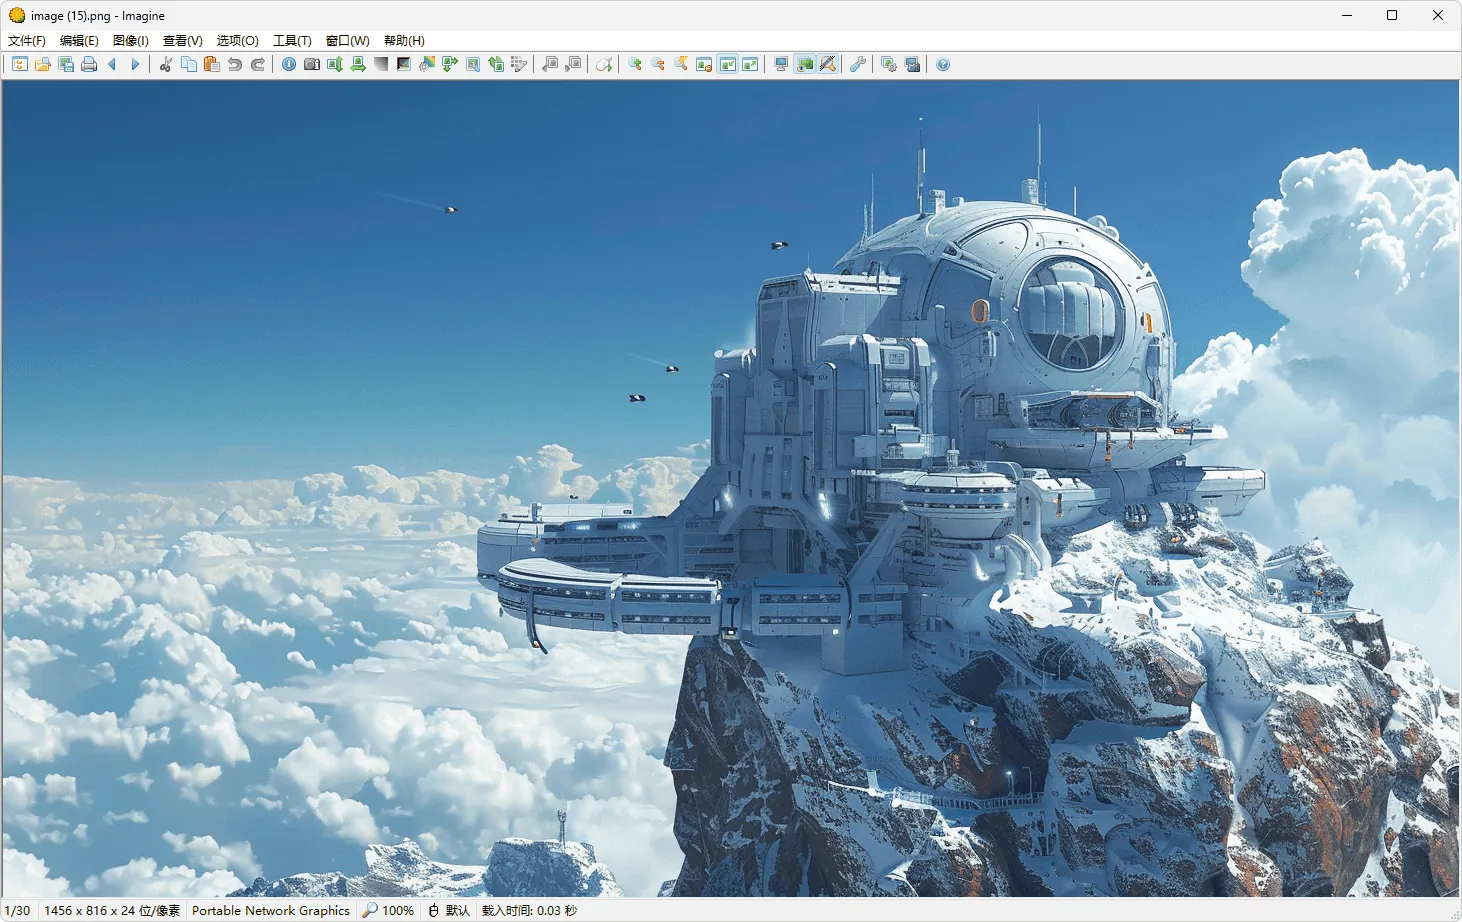Viewport: 1462px width, 922px height.
Task: Open the 图像(I) menu
Action: pyautogui.click(x=131, y=41)
